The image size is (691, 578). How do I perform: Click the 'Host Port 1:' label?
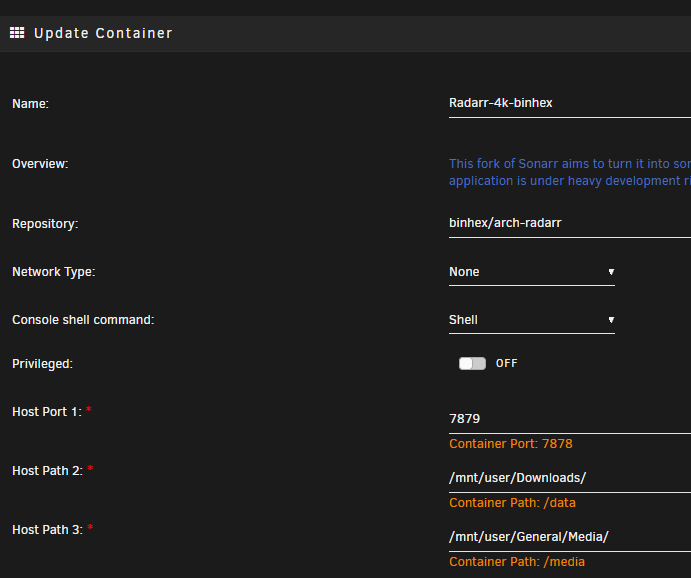pyautogui.click(x=47, y=412)
